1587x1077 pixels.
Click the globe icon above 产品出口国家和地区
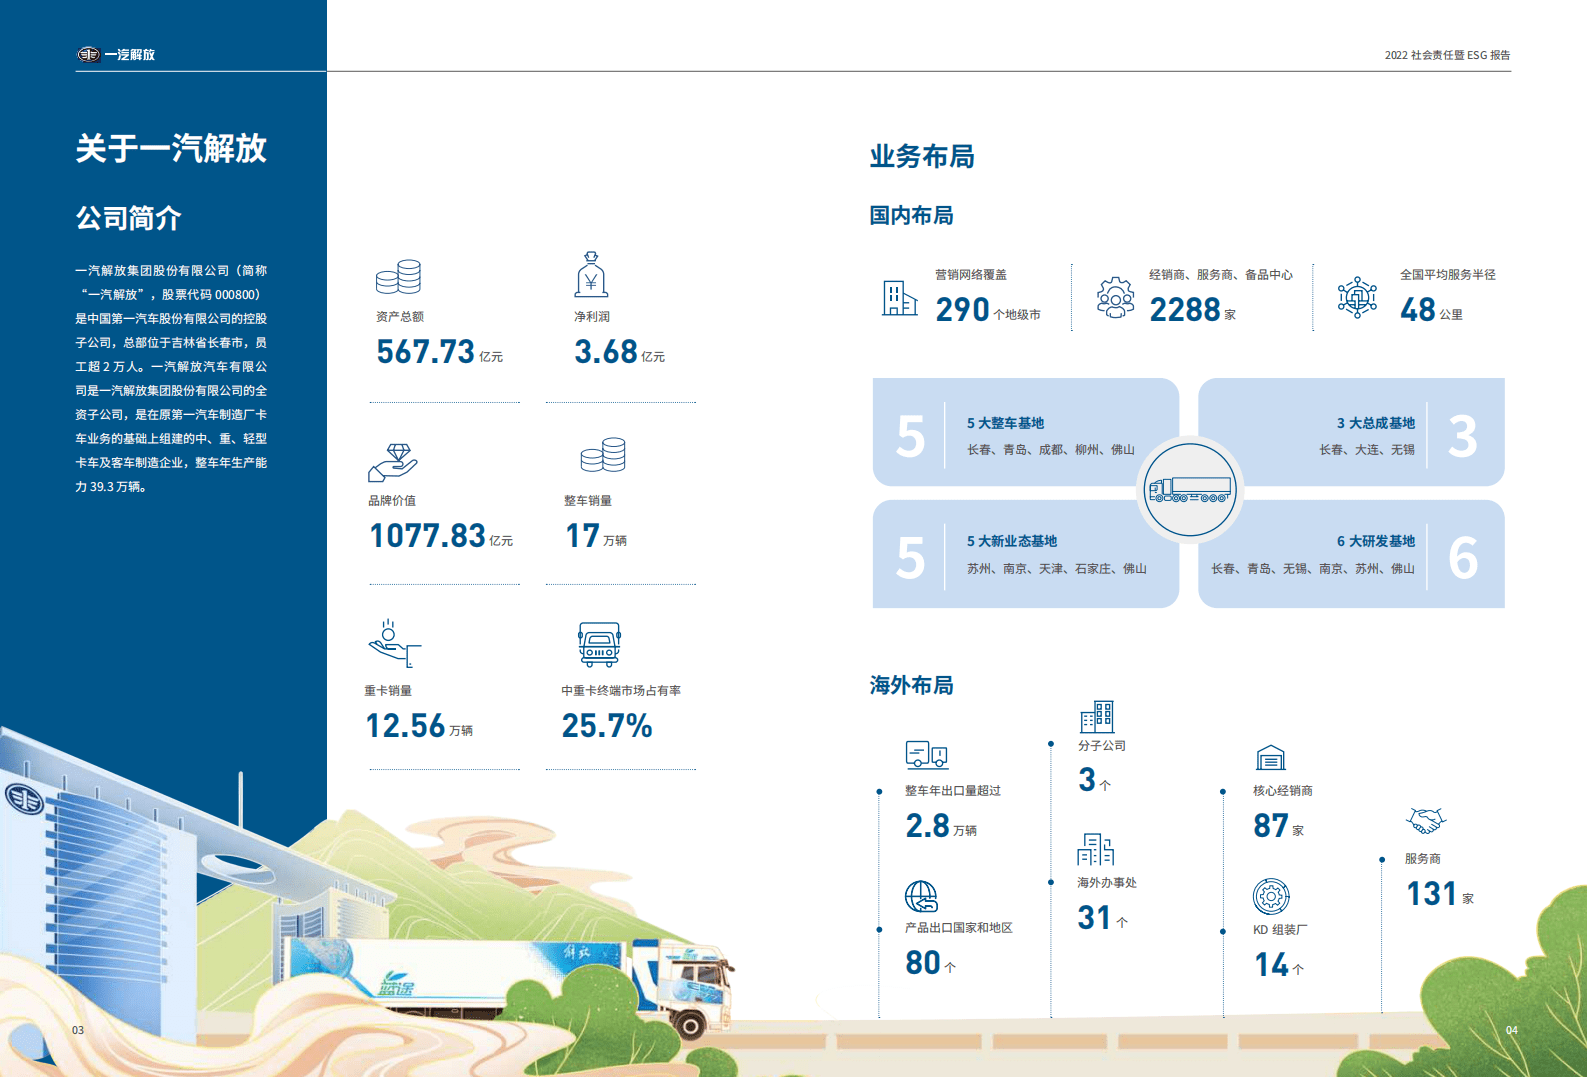point(921,896)
